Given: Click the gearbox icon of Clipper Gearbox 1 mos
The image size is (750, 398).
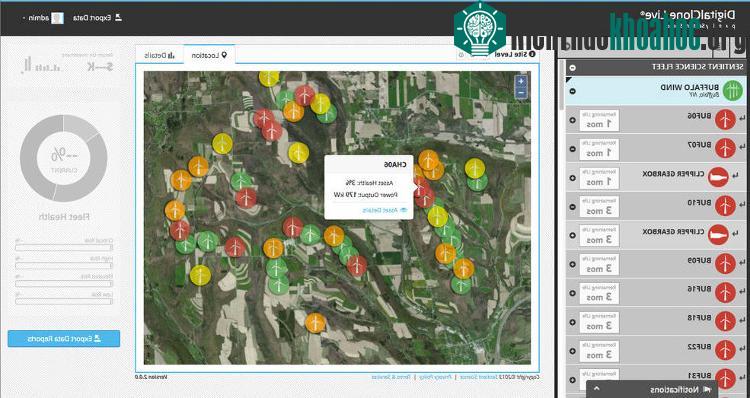Looking at the screenshot, I should 718,177.
